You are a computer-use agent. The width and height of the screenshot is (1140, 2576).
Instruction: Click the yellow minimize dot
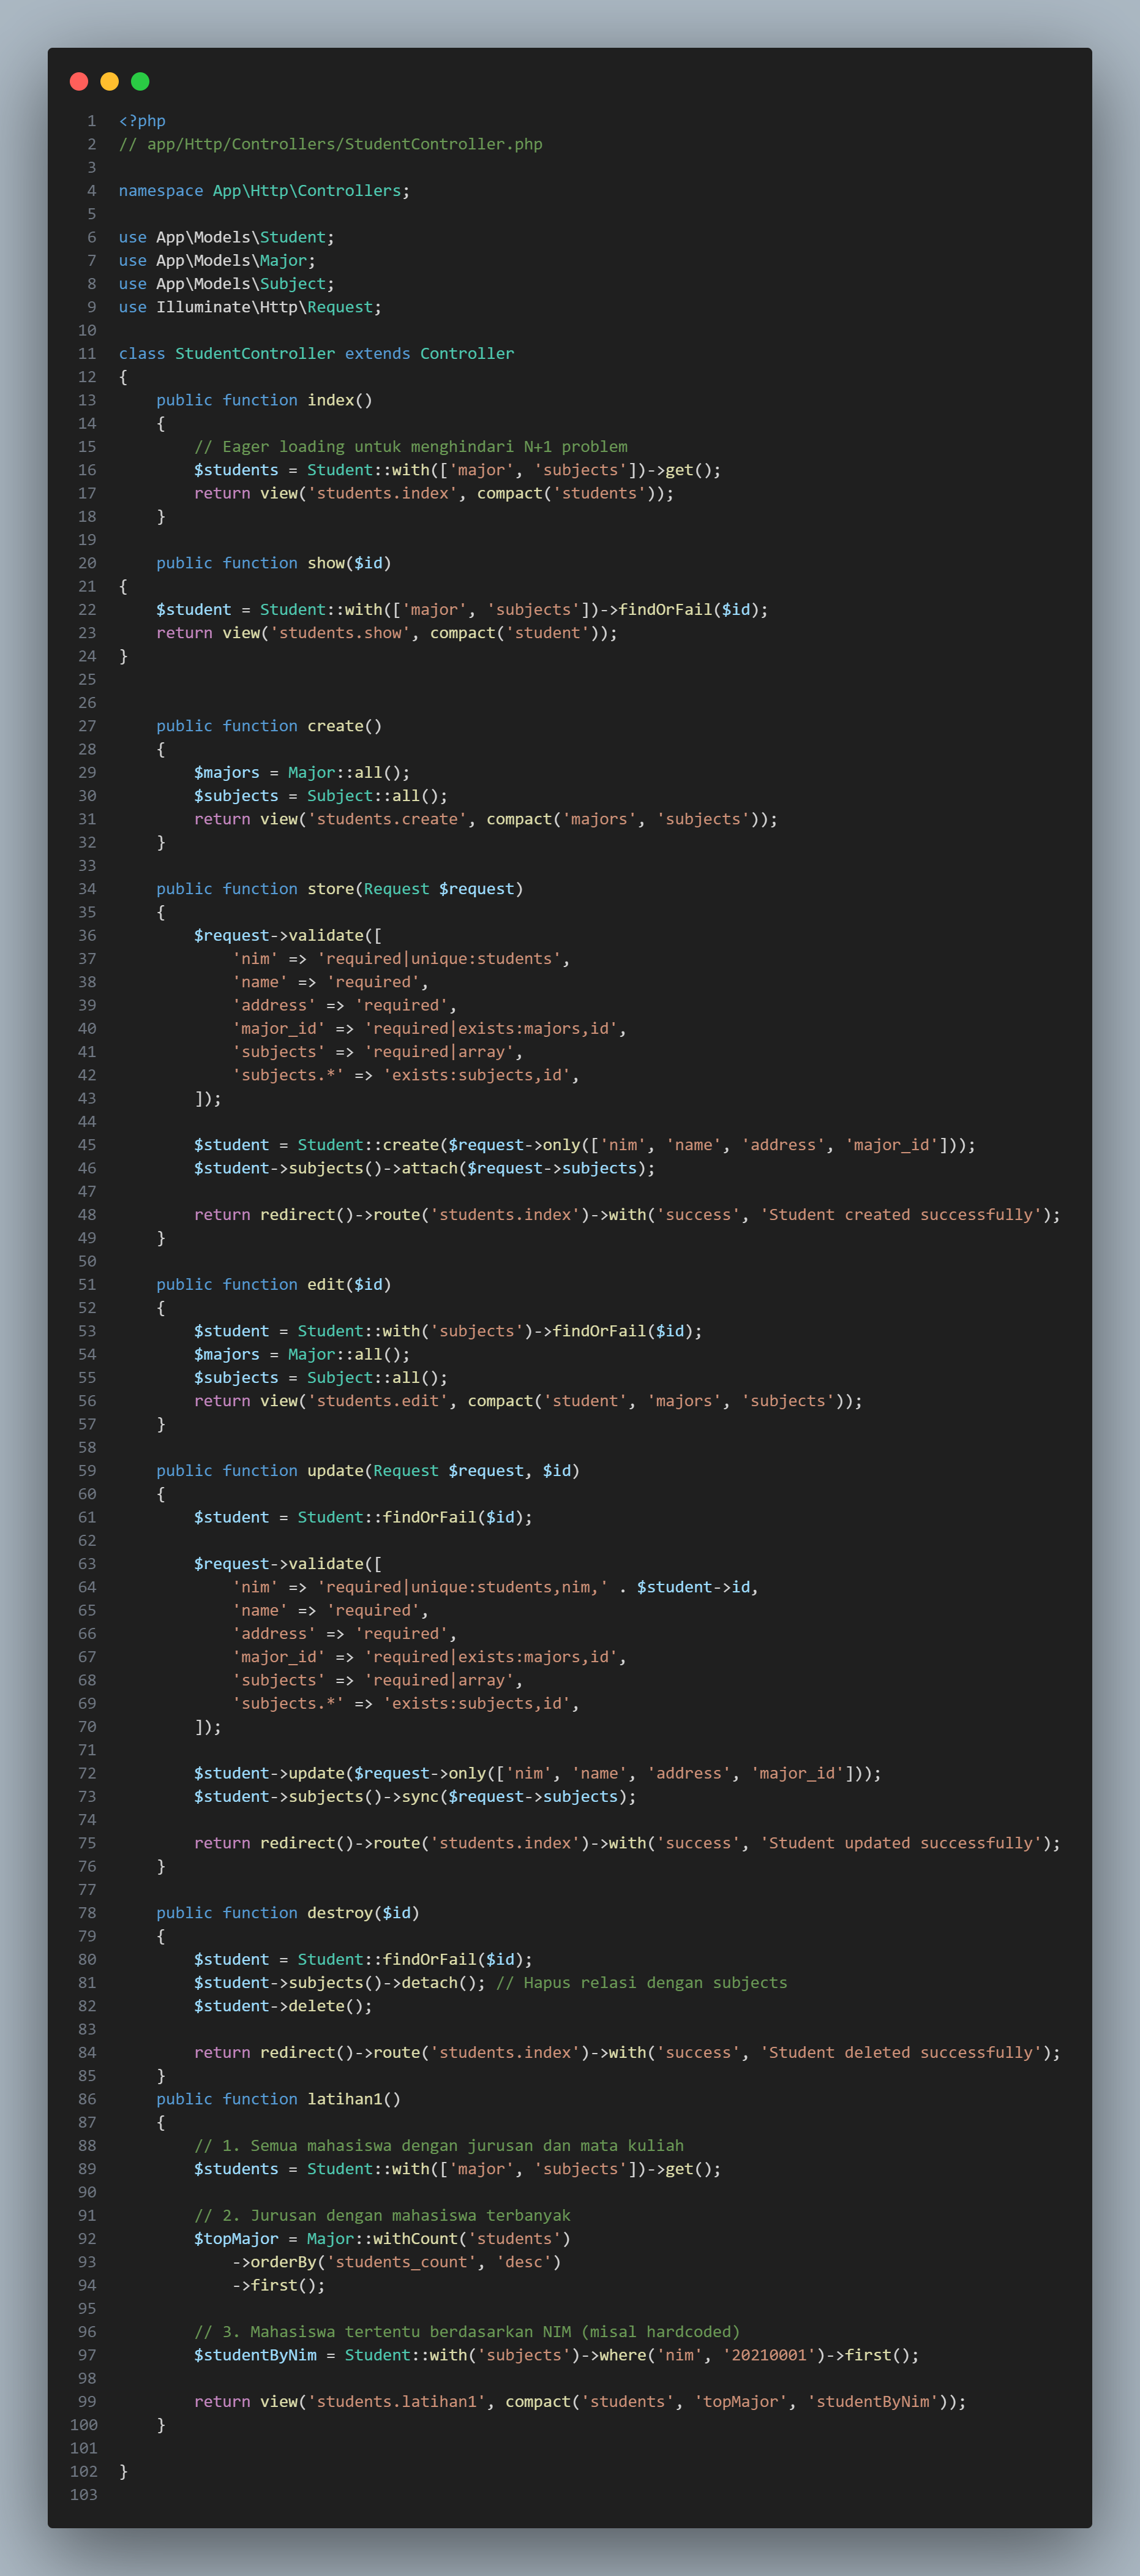[x=110, y=82]
